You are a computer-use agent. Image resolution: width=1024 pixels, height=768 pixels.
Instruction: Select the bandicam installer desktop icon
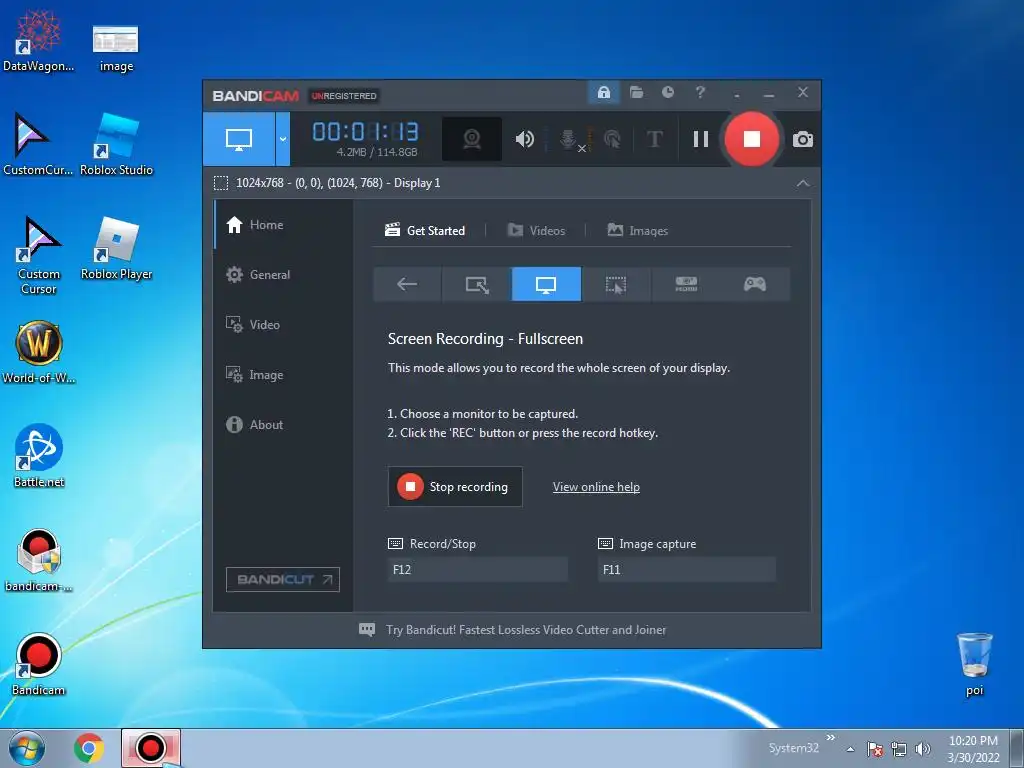coord(39,561)
